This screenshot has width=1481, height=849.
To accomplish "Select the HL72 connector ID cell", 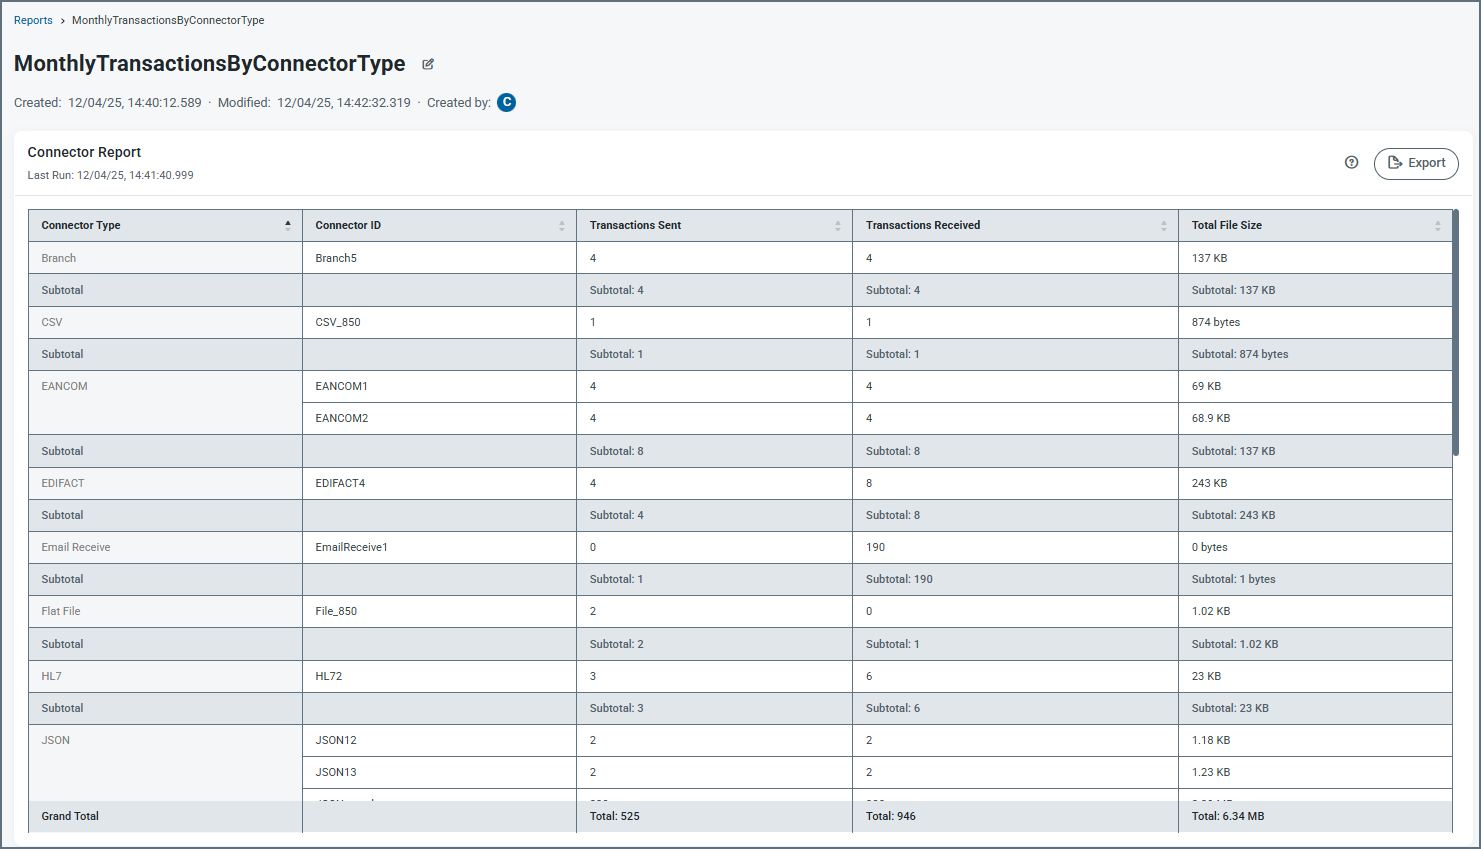I will click(329, 676).
